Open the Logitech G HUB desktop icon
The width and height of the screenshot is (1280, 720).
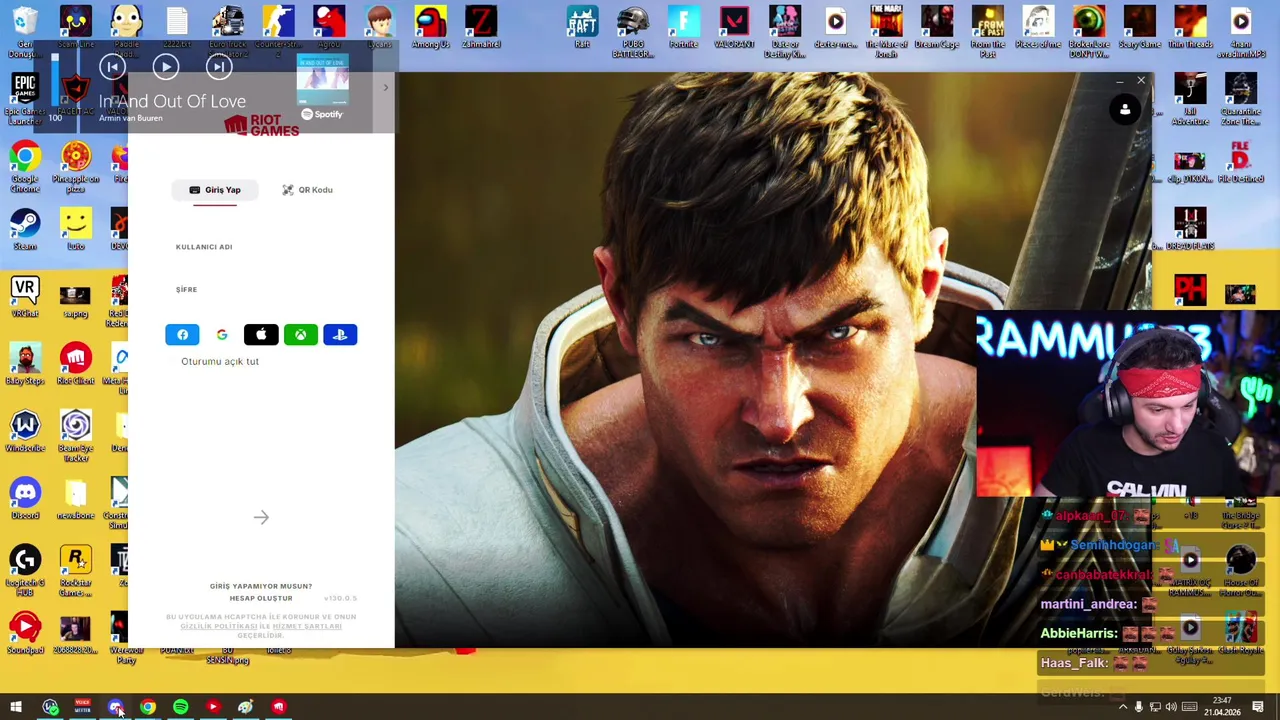(x=25, y=570)
